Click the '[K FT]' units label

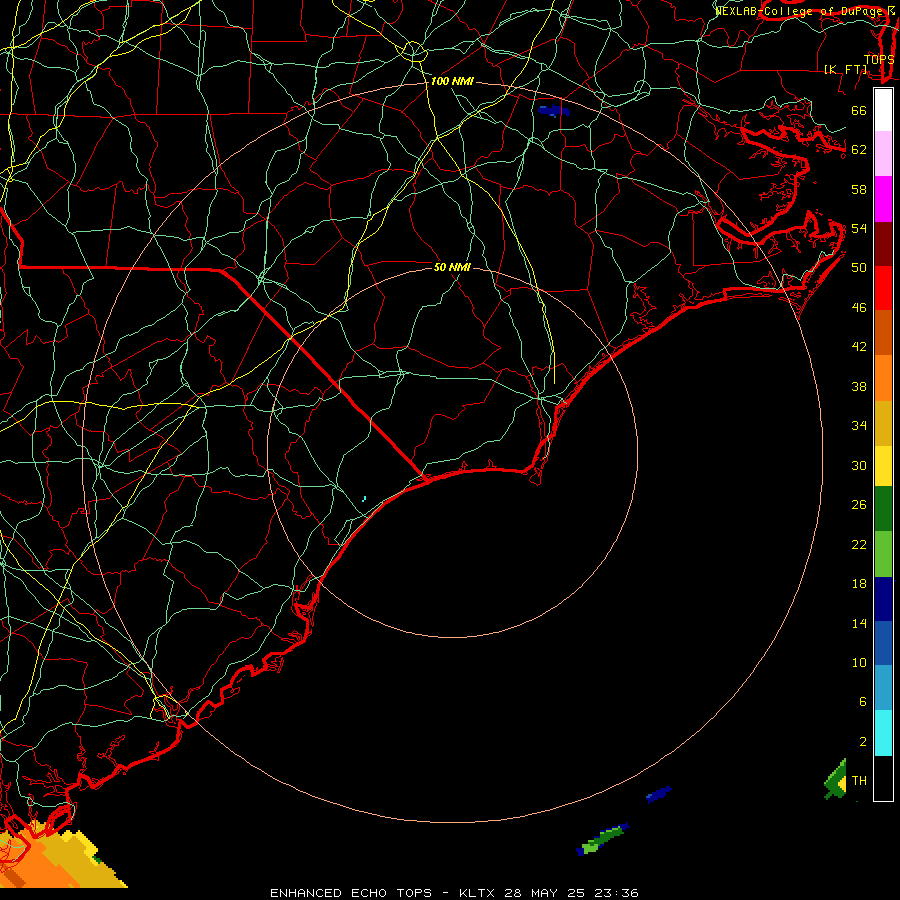pyautogui.click(x=845, y=69)
